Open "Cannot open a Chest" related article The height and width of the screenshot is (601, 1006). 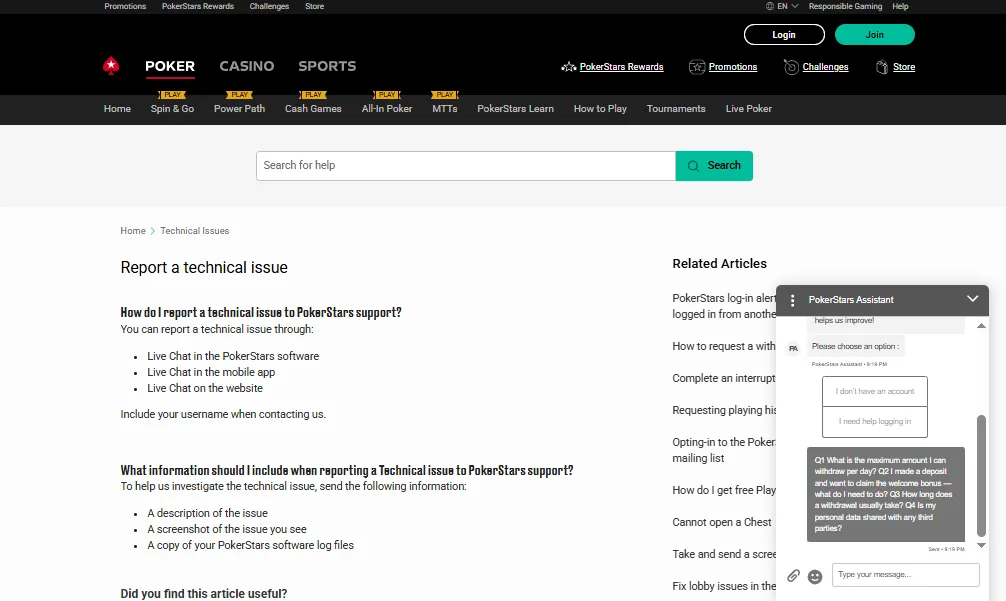[x=722, y=522]
